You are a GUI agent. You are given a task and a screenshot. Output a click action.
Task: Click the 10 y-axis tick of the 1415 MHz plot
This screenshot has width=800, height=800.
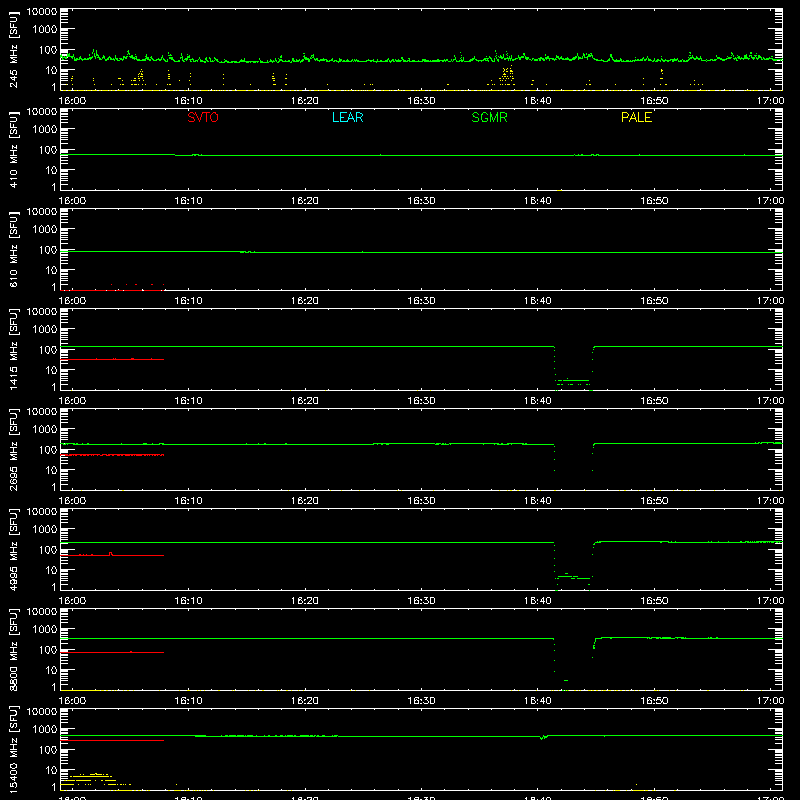pyautogui.click(x=52, y=370)
